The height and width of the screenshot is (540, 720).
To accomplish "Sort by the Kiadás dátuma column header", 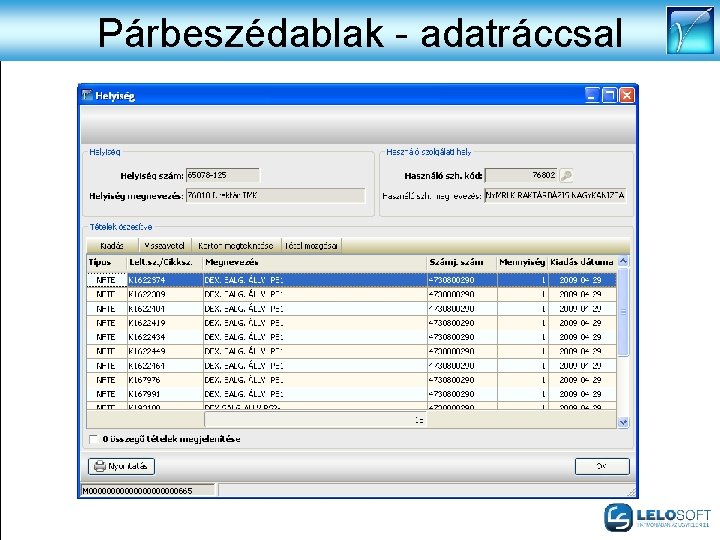I will [582, 263].
